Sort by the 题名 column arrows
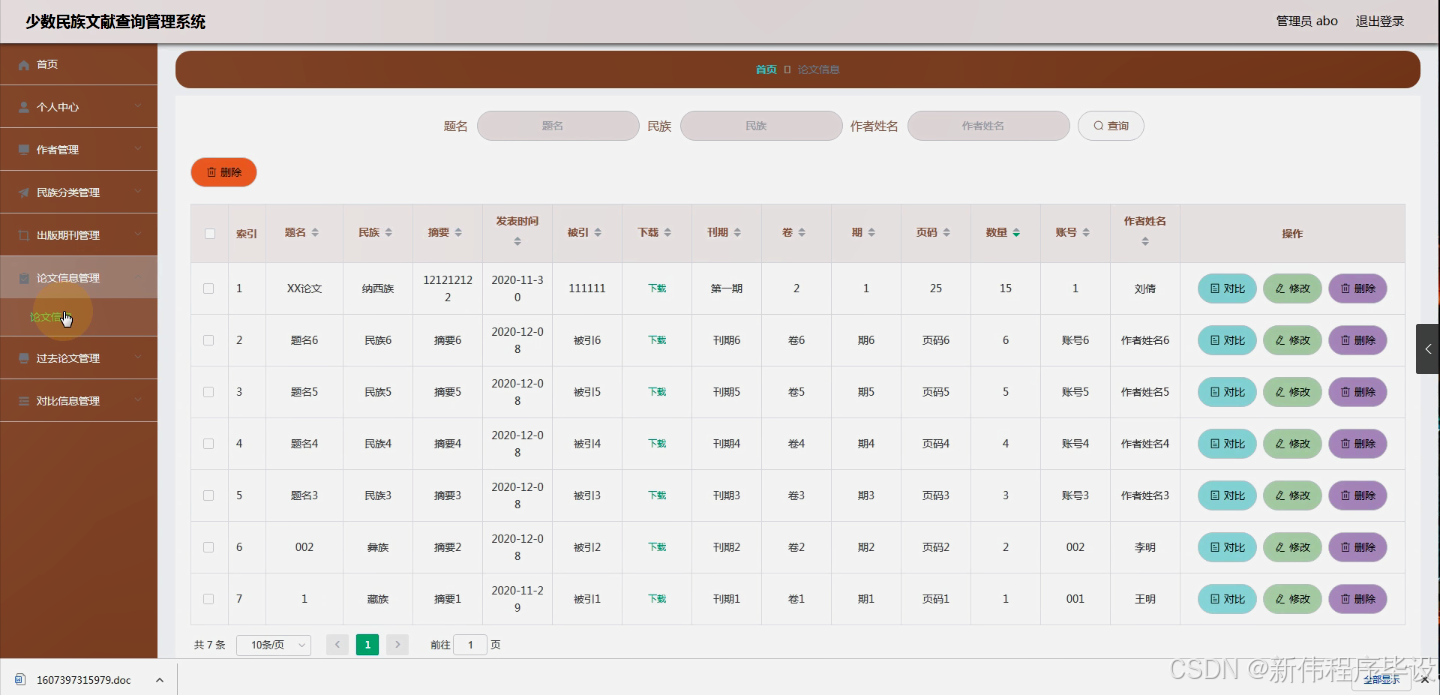 click(315, 233)
